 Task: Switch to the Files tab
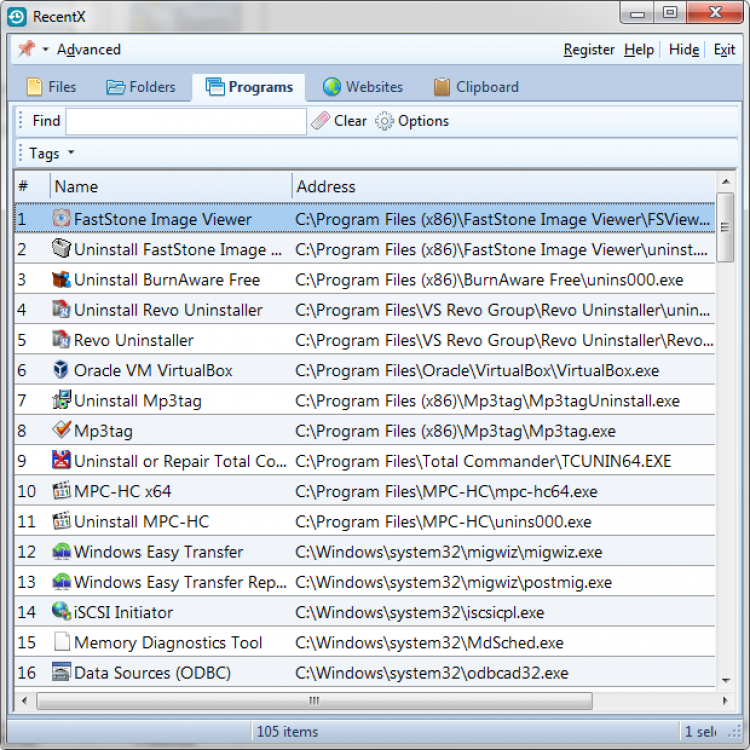(51, 87)
